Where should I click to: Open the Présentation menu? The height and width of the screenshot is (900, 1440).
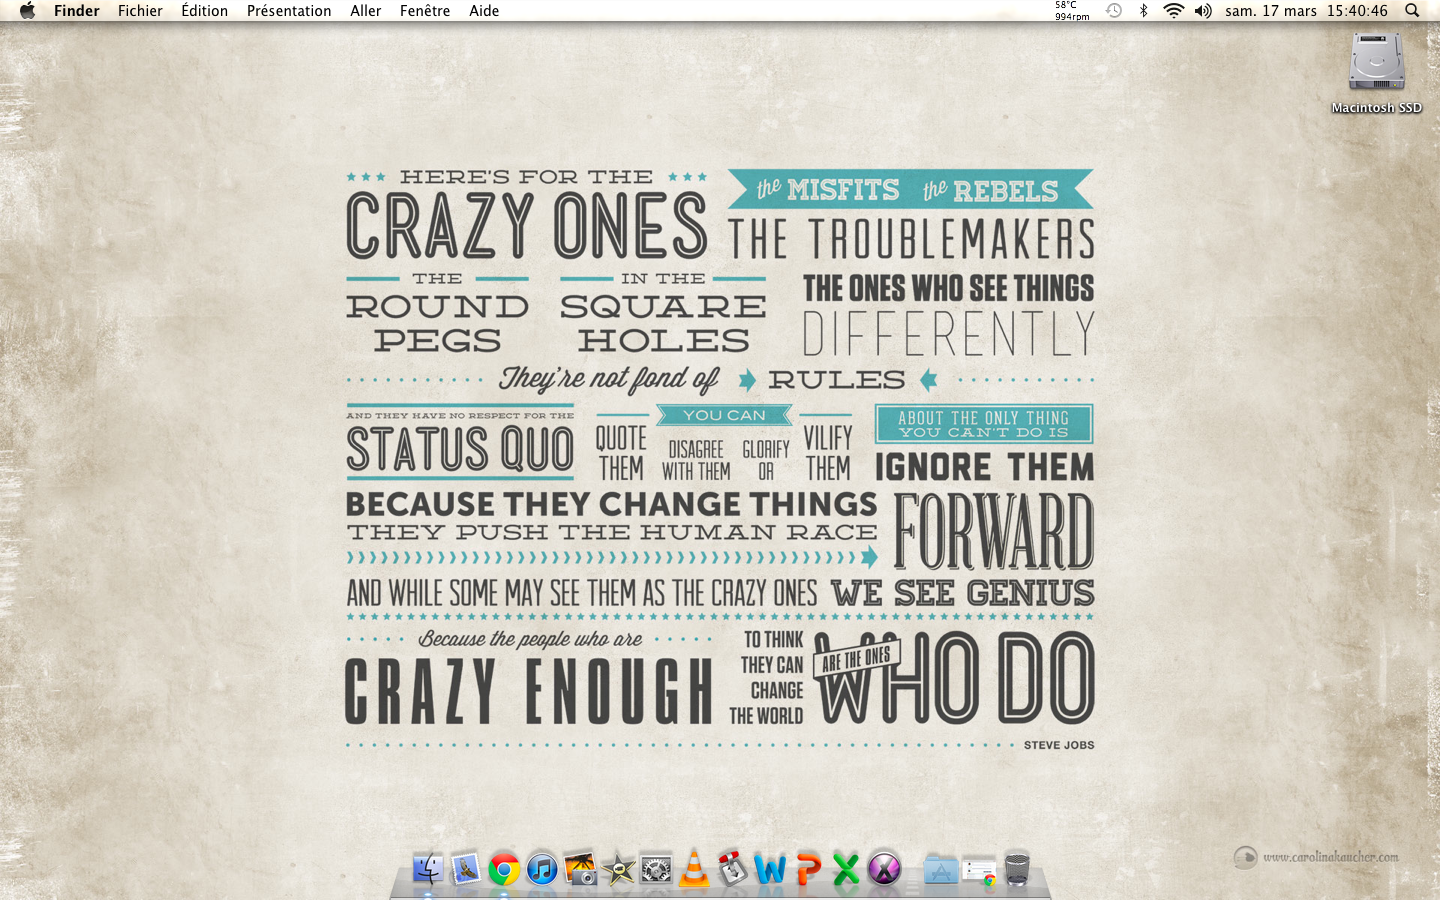pos(289,10)
